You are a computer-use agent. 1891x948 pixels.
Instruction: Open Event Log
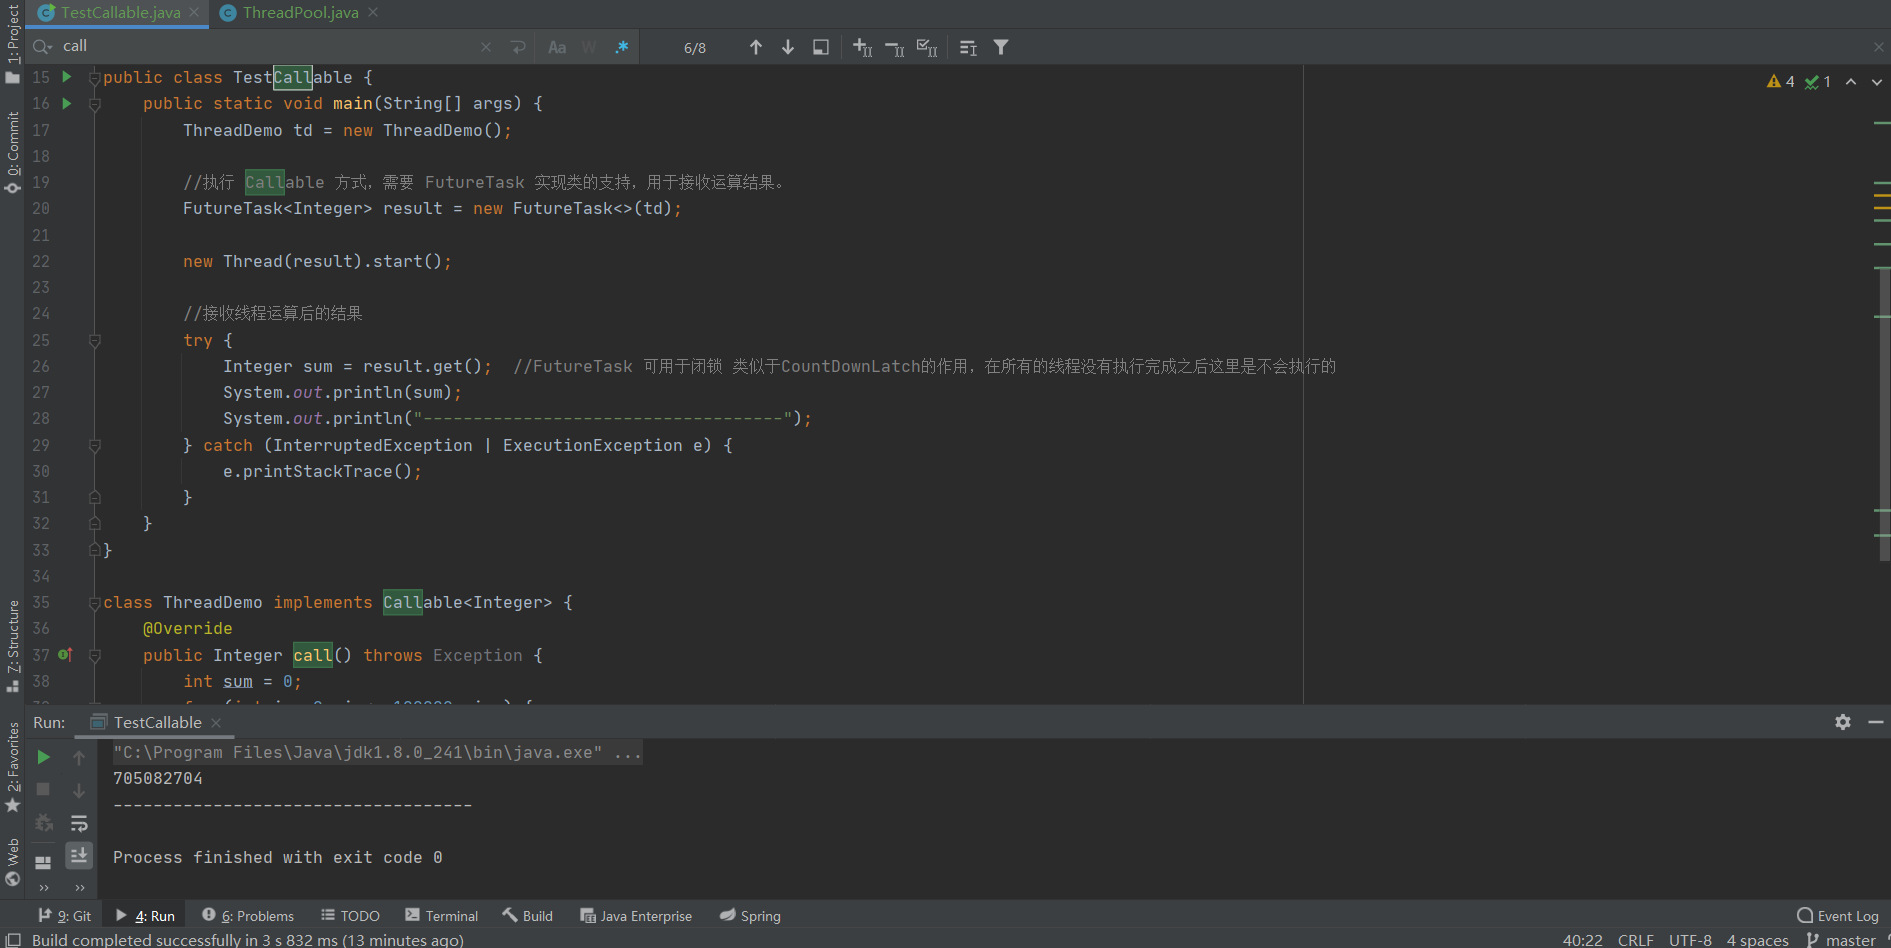click(1838, 915)
